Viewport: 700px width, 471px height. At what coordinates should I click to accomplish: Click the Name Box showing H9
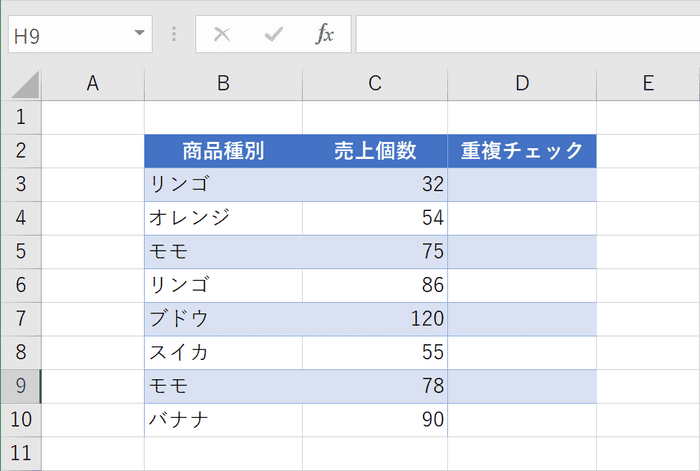[x=80, y=34]
